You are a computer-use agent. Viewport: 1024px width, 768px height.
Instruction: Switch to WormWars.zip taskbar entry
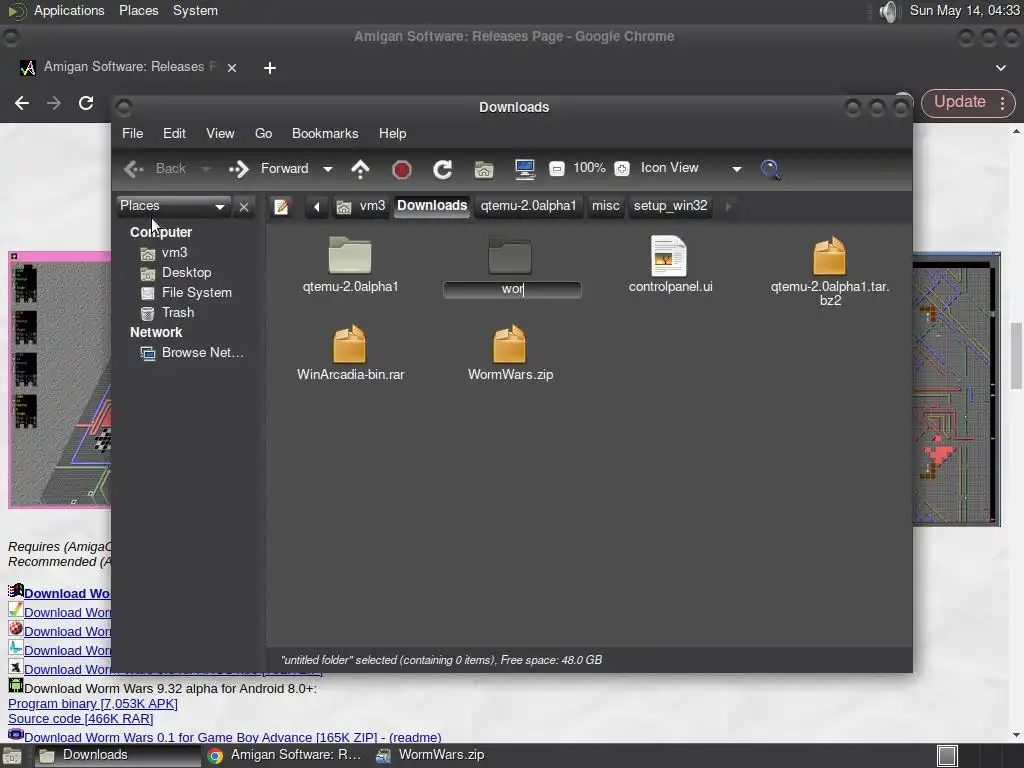[x=431, y=755]
